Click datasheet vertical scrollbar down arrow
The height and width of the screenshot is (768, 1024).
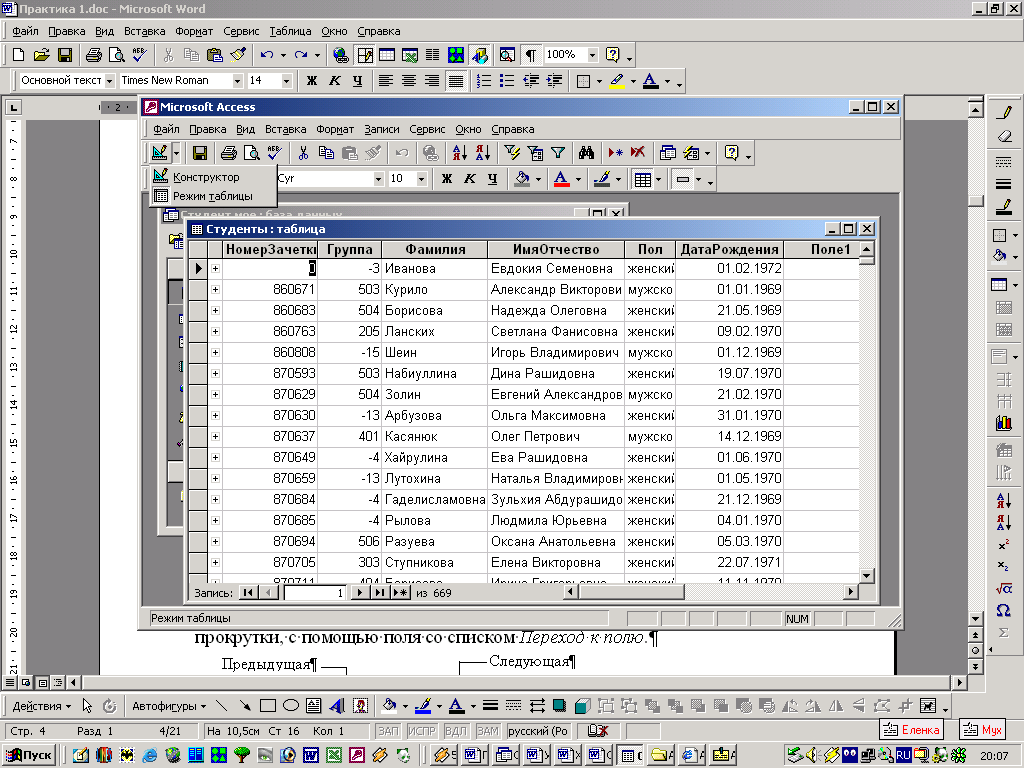coord(867,575)
